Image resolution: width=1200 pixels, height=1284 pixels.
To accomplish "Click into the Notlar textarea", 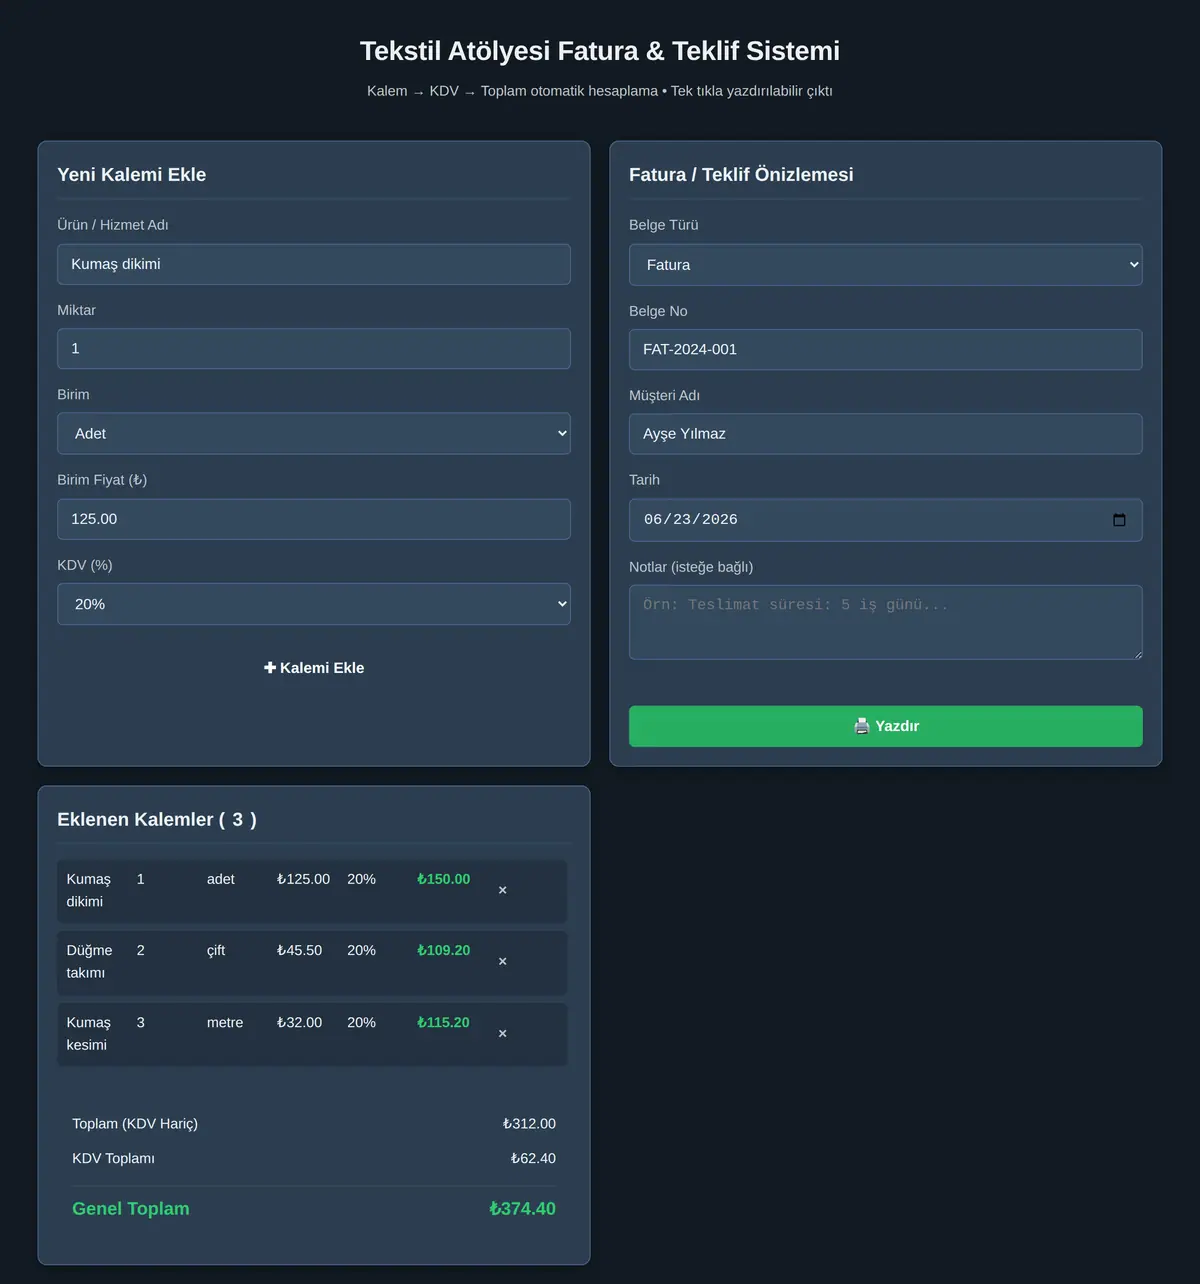I will pyautogui.click(x=886, y=622).
